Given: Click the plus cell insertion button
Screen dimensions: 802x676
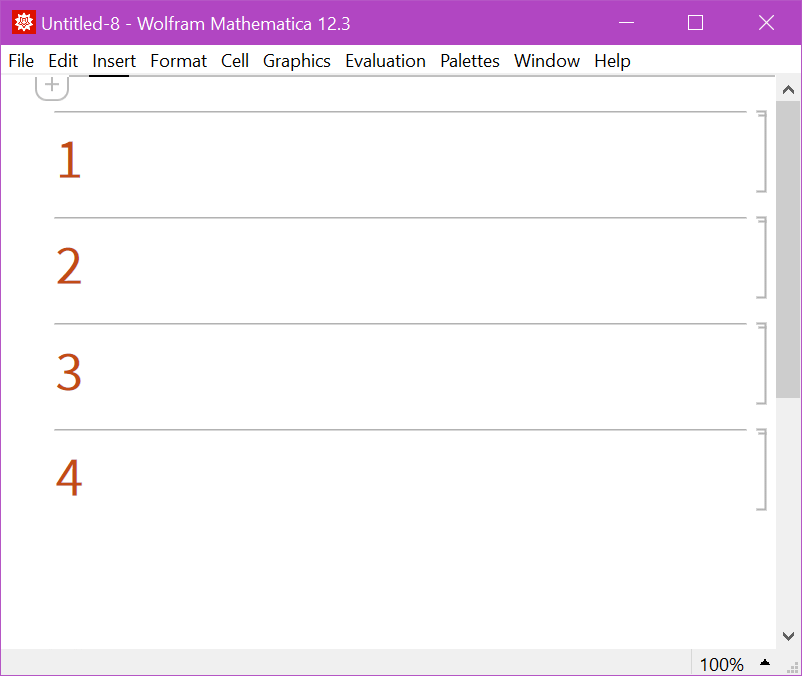Looking at the screenshot, I should [x=52, y=86].
